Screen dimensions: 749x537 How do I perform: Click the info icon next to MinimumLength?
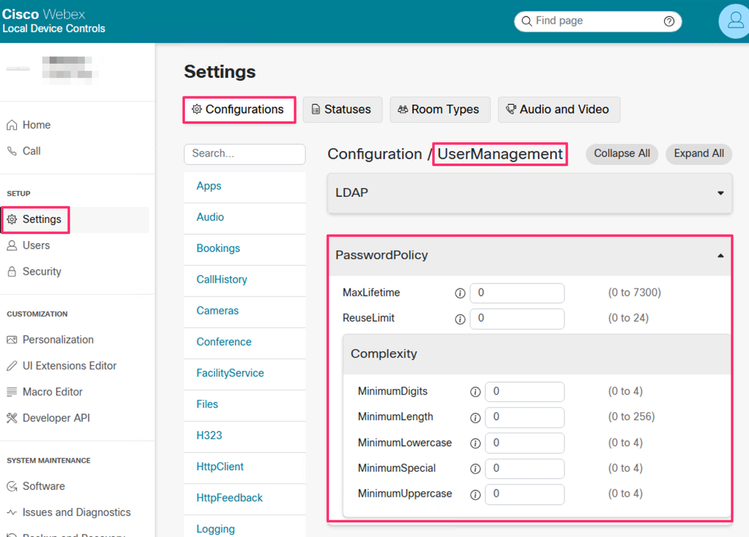point(475,418)
